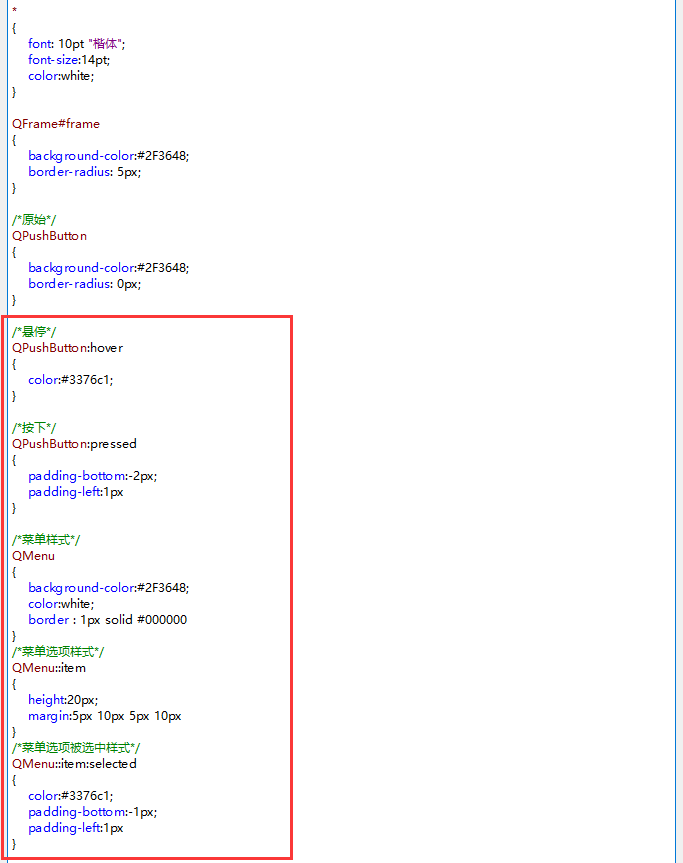
Task: Click the QPushButton:pressed selector
Action: pyautogui.click(x=74, y=444)
